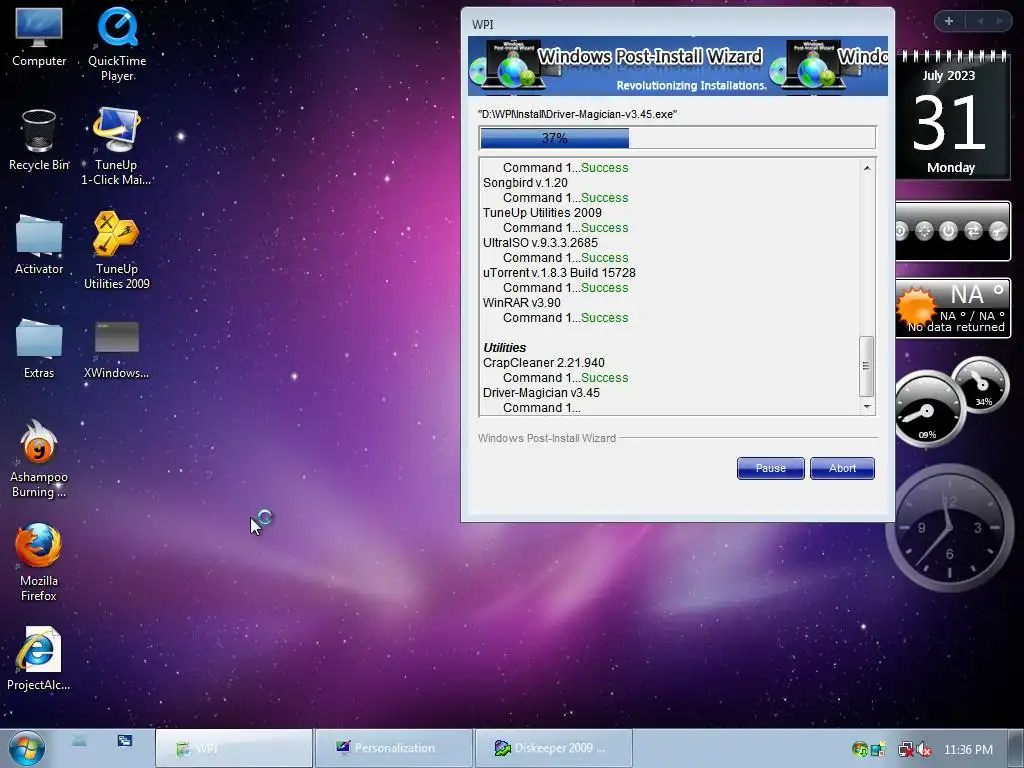The height and width of the screenshot is (768, 1024).
Task: Click the Driver-Magician-v3.45.exe install path text
Action: coord(577,114)
